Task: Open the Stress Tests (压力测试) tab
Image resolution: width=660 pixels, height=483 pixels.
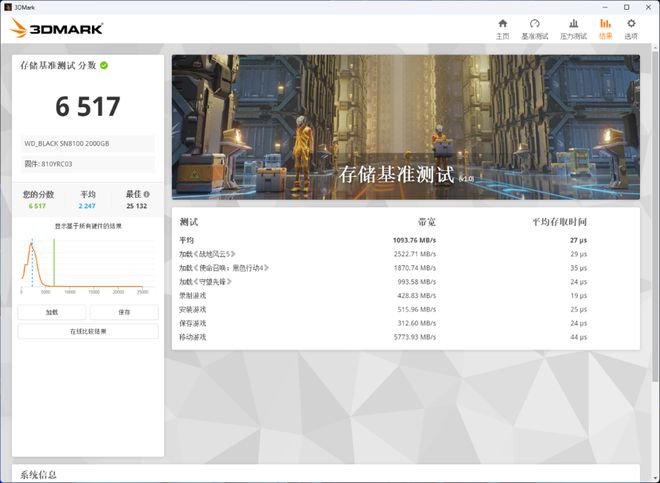Action: click(x=573, y=29)
